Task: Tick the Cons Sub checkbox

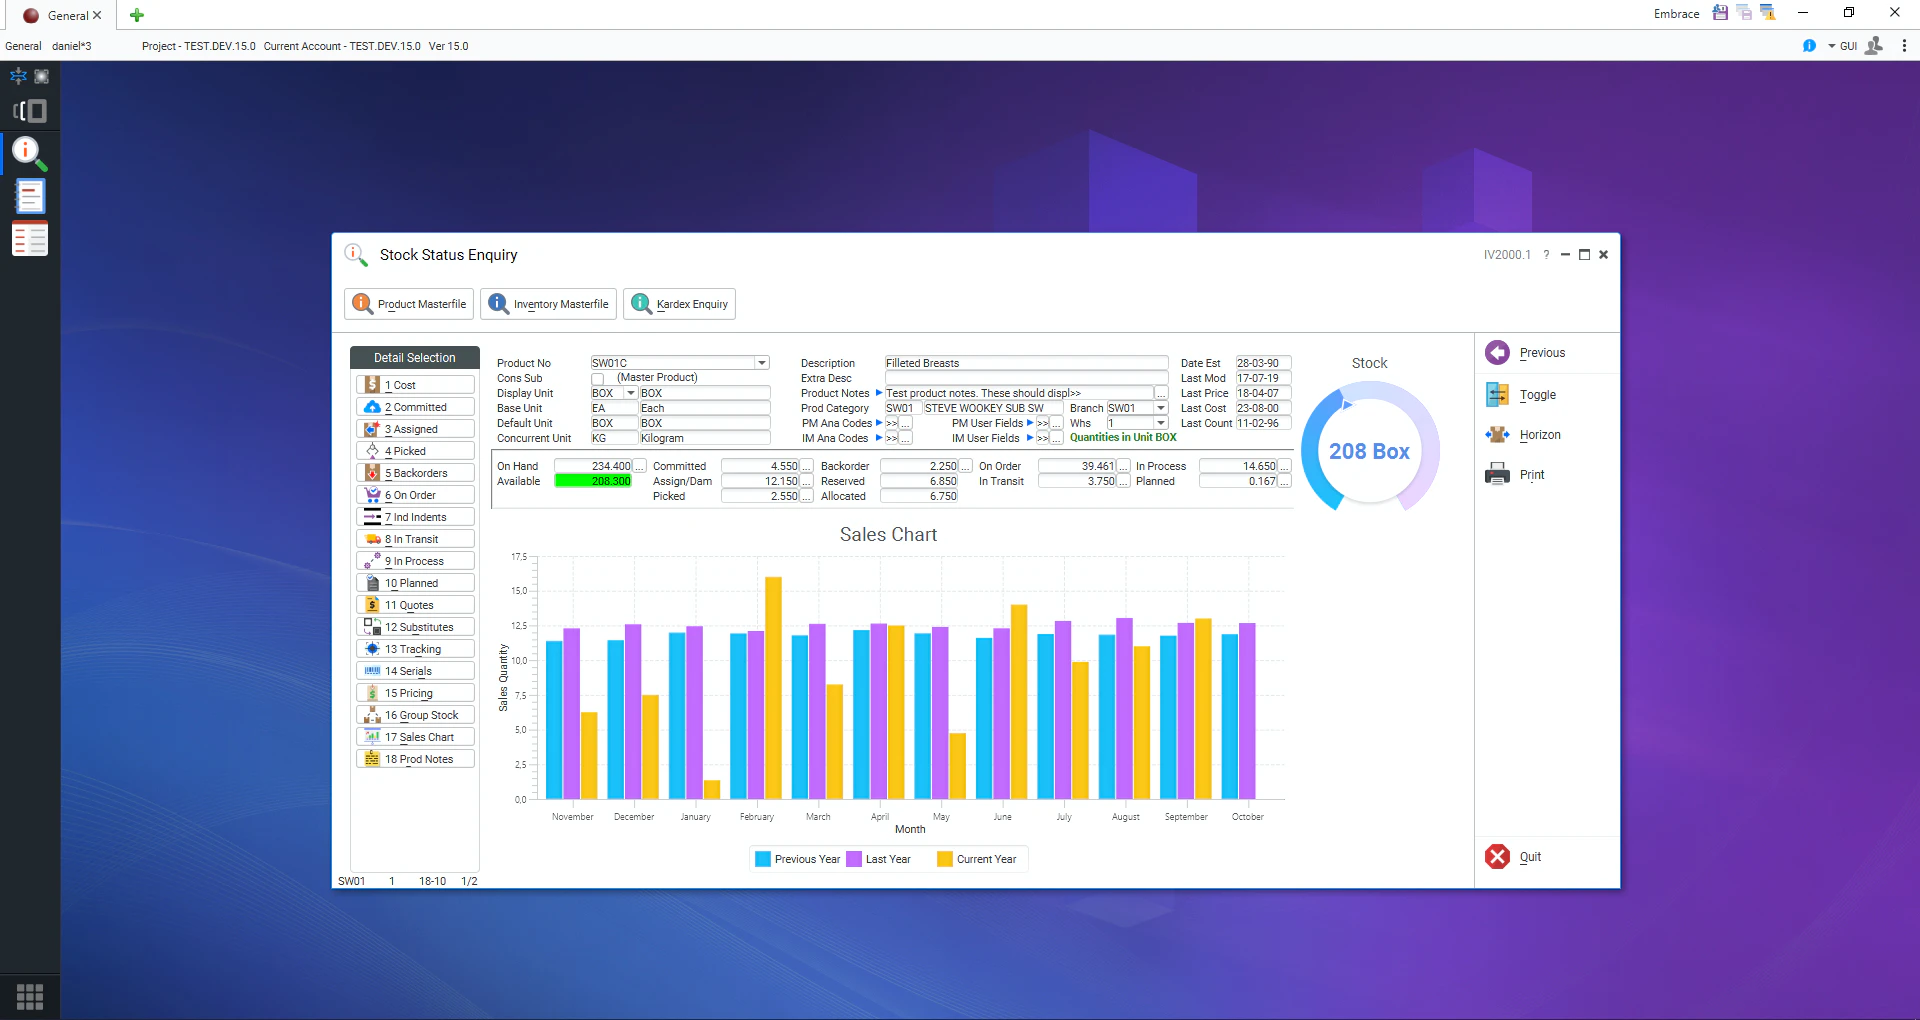Action: (x=597, y=379)
